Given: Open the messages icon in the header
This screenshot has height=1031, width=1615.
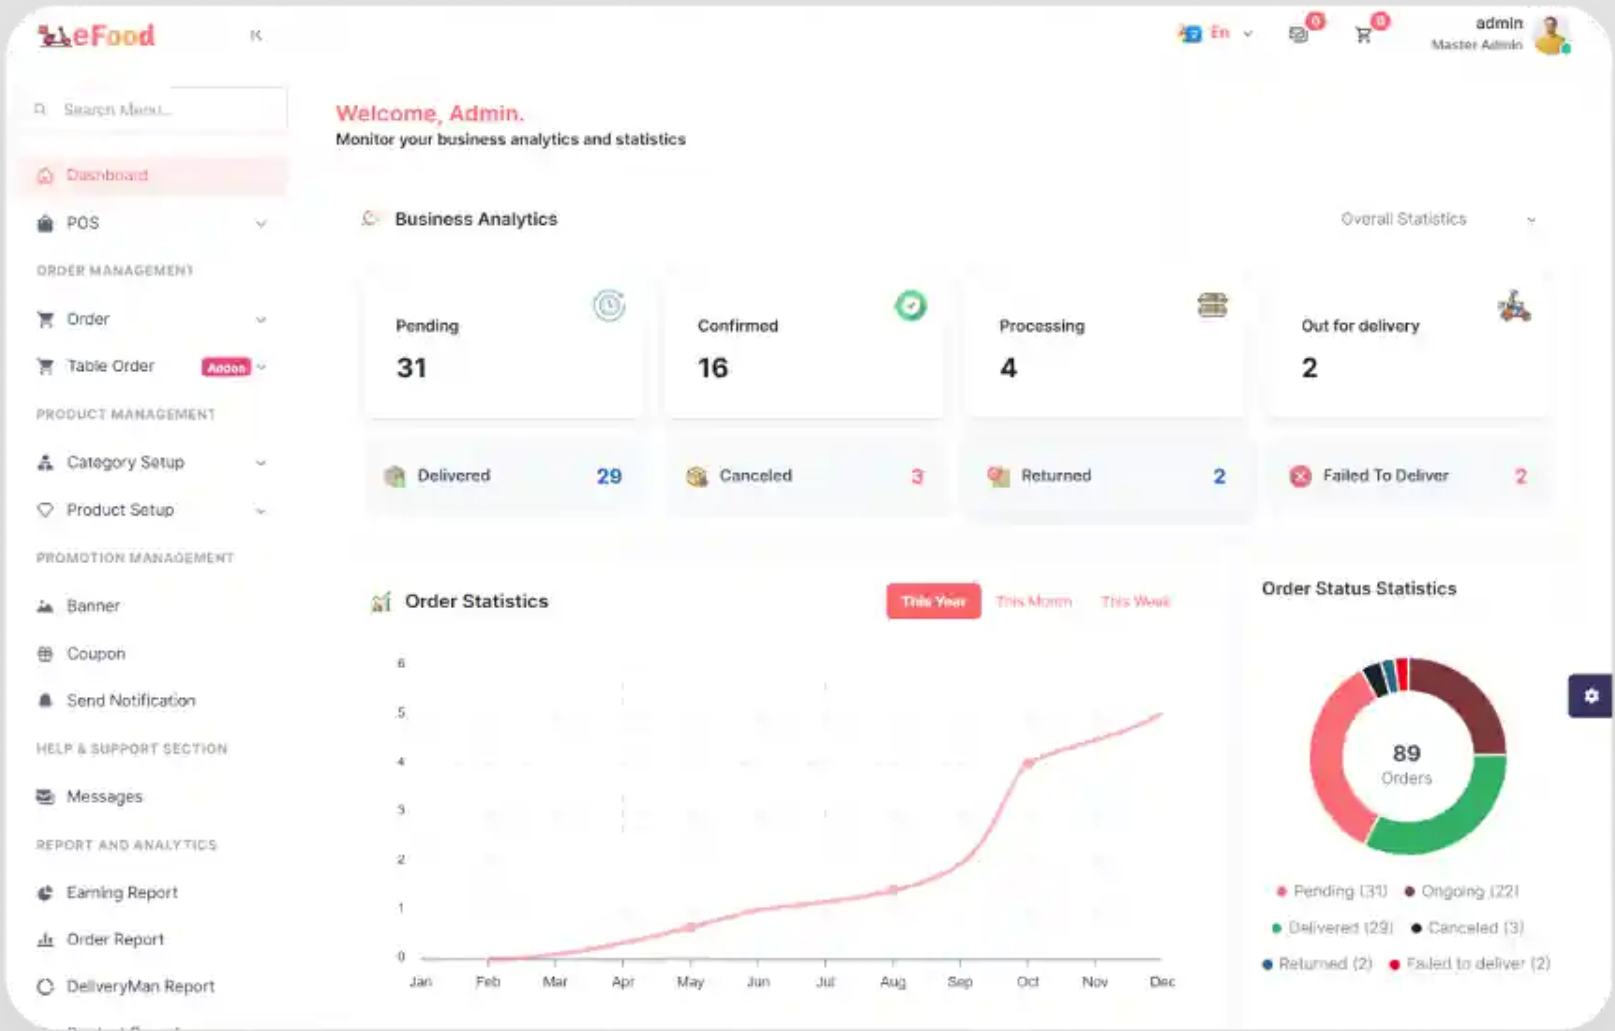Looking at the screenshot, I should coord(1298,35).
